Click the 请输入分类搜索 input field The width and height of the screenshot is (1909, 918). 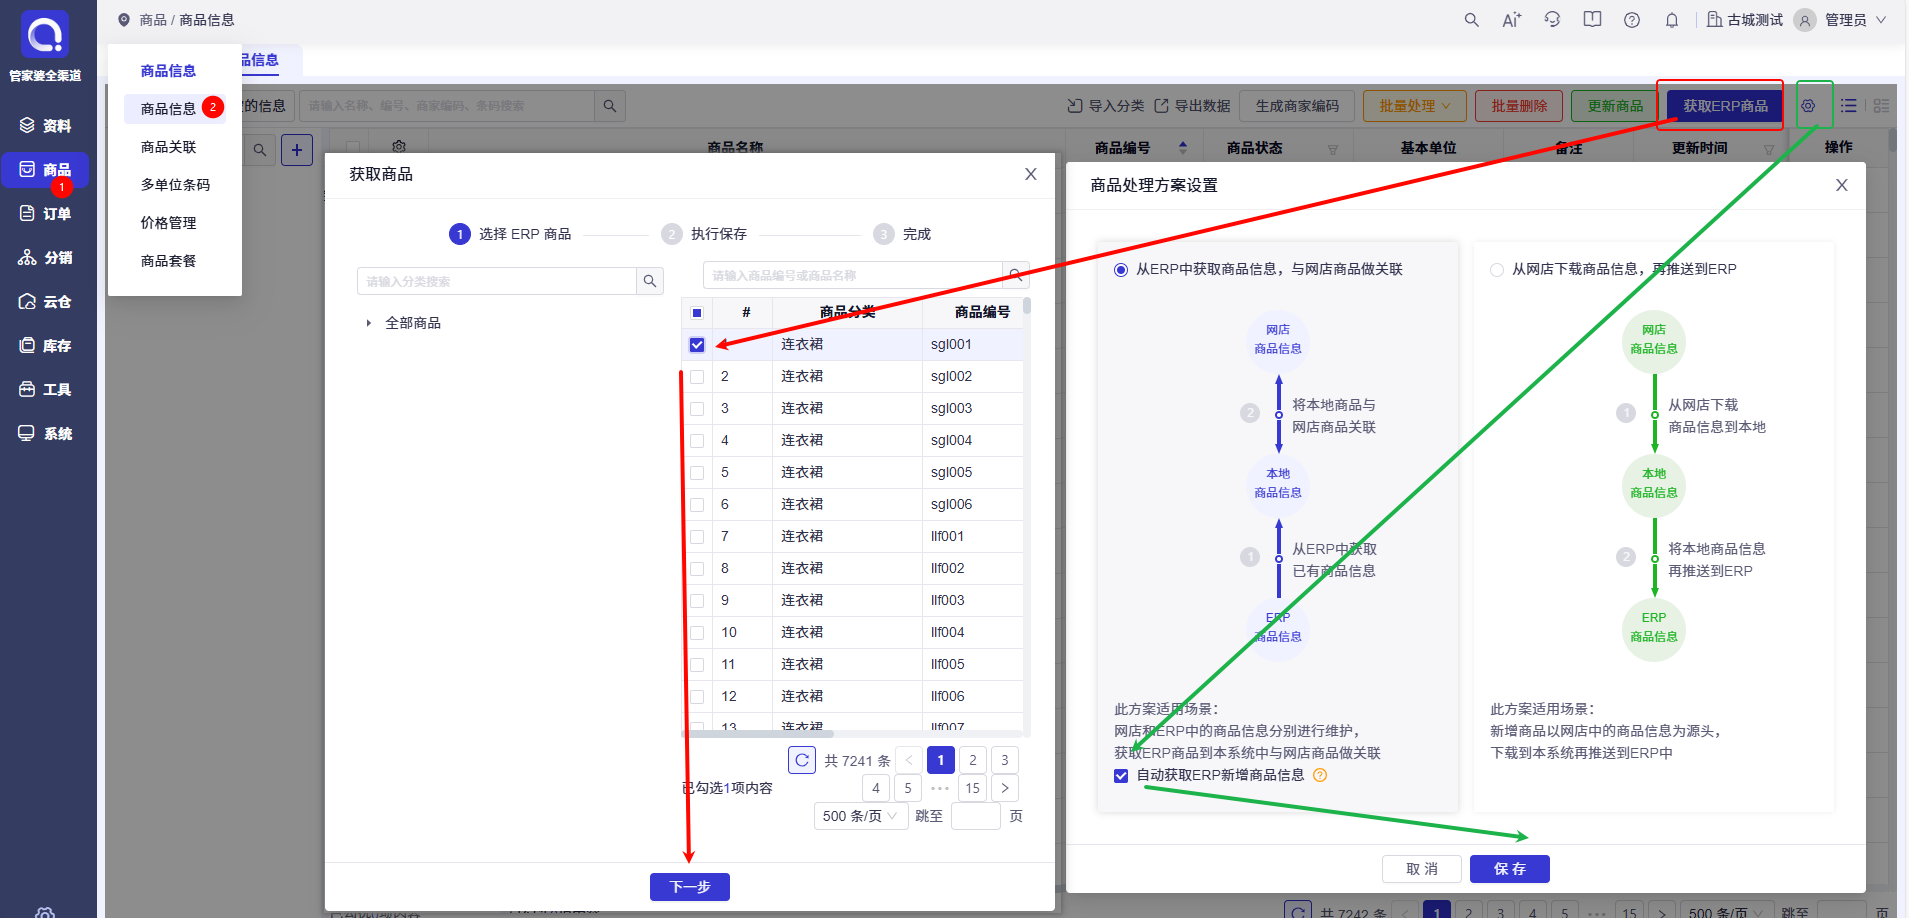pos(497,281)
